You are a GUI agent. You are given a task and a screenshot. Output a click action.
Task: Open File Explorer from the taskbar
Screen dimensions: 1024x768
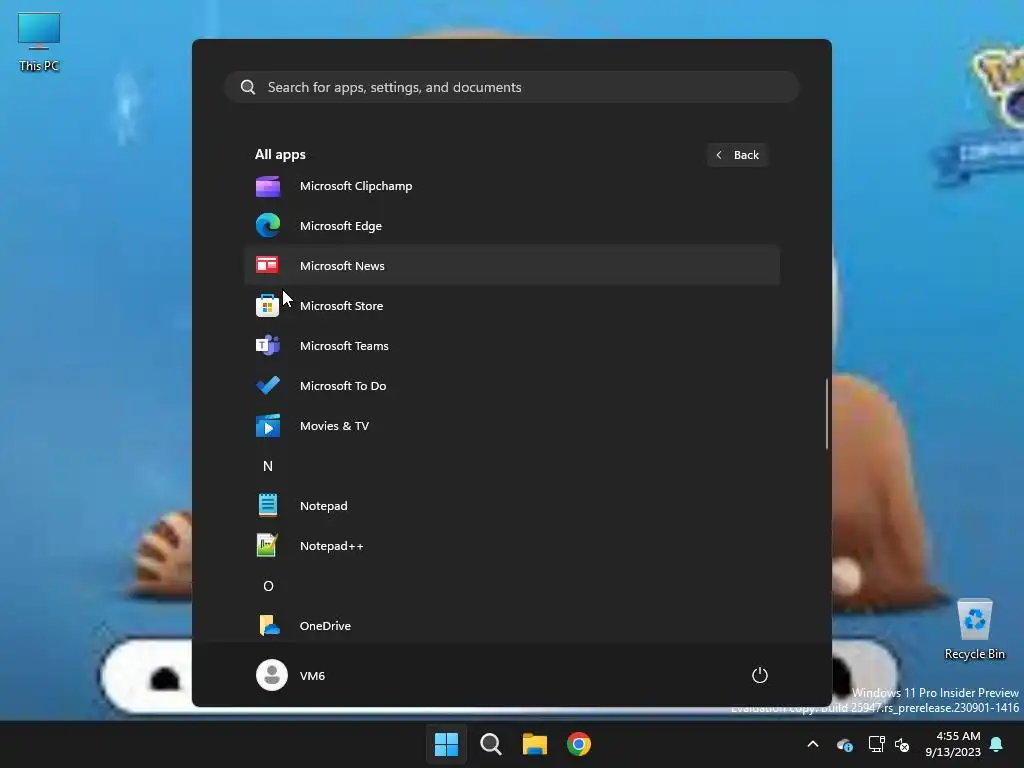[x=535, y=744]
